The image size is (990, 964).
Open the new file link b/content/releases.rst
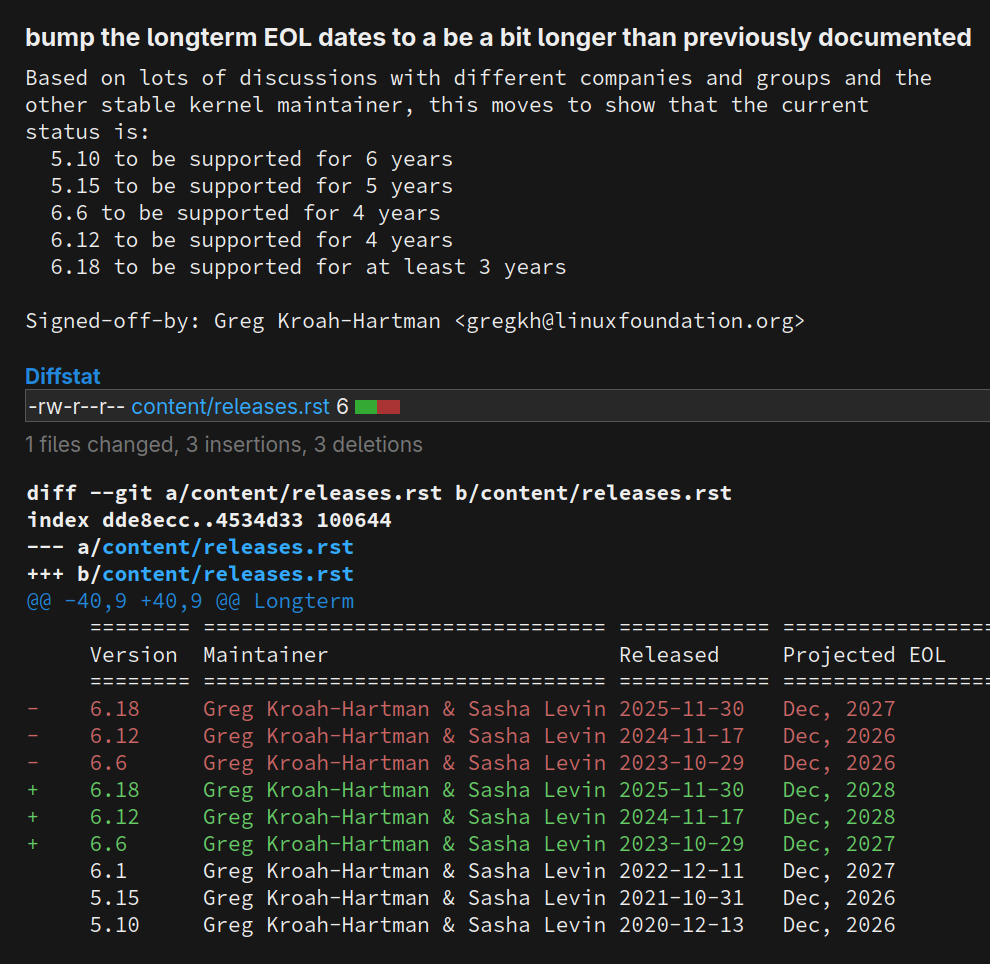(227, 574)
